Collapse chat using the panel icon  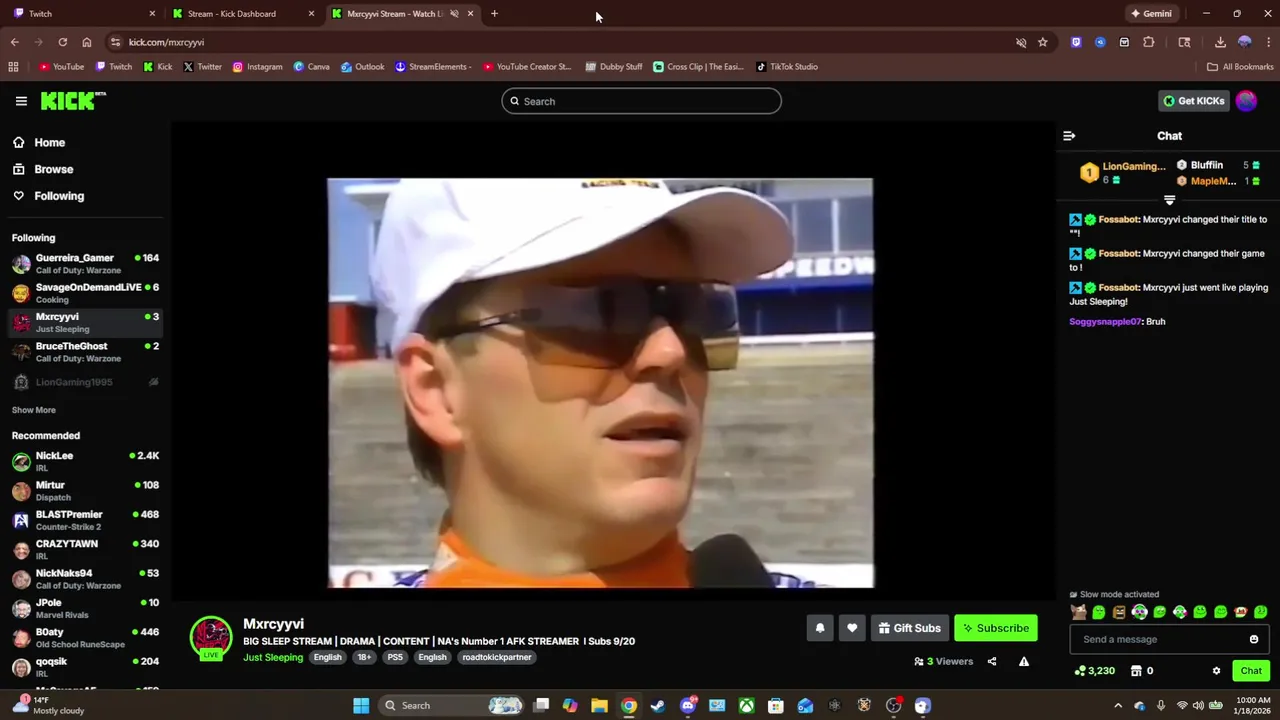(1069, 136)
